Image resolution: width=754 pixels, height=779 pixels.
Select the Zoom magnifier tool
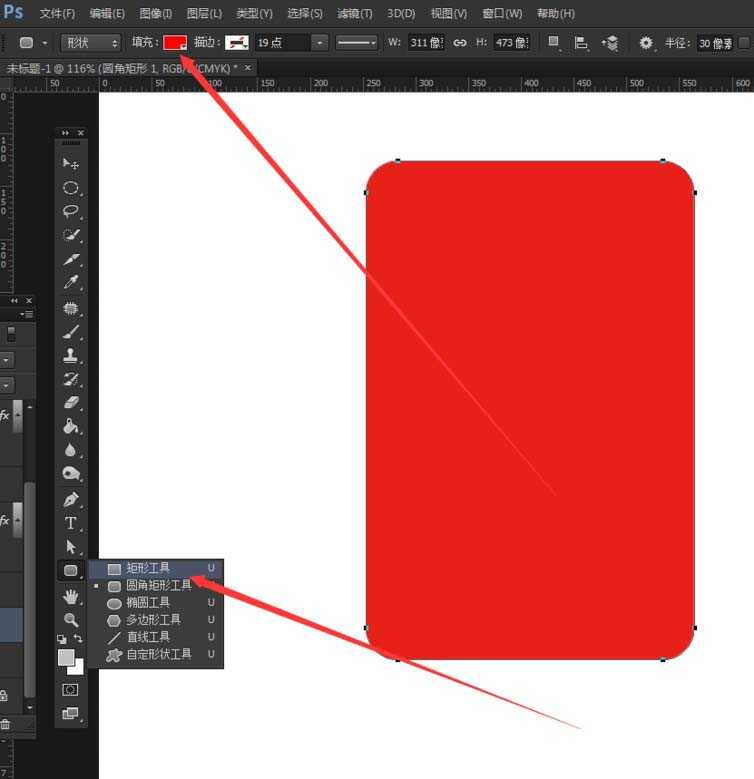[70, 620]
